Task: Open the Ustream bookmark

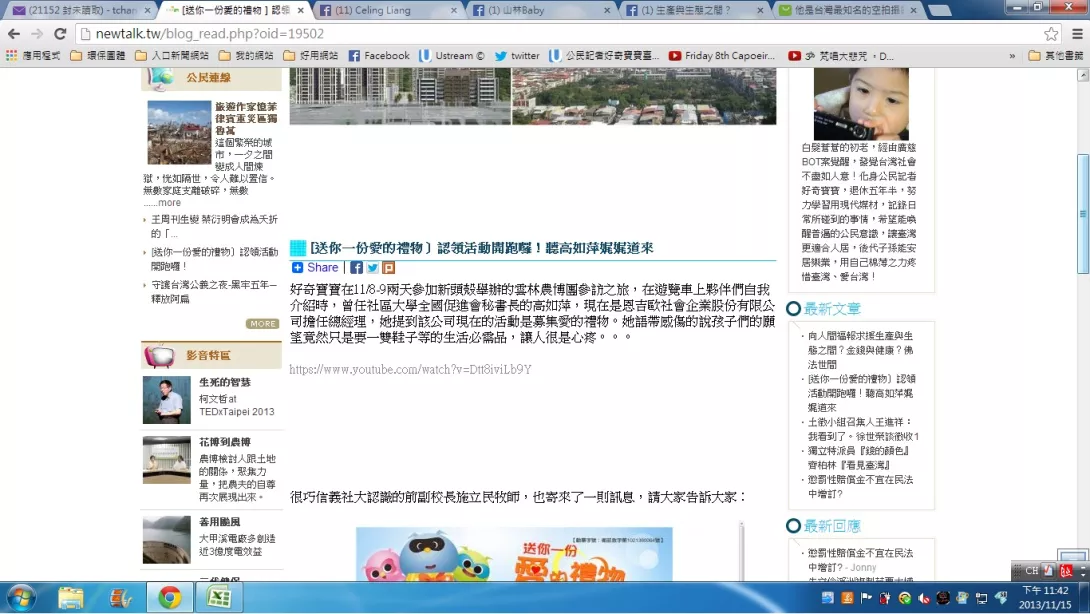Action: coord(452,56)
